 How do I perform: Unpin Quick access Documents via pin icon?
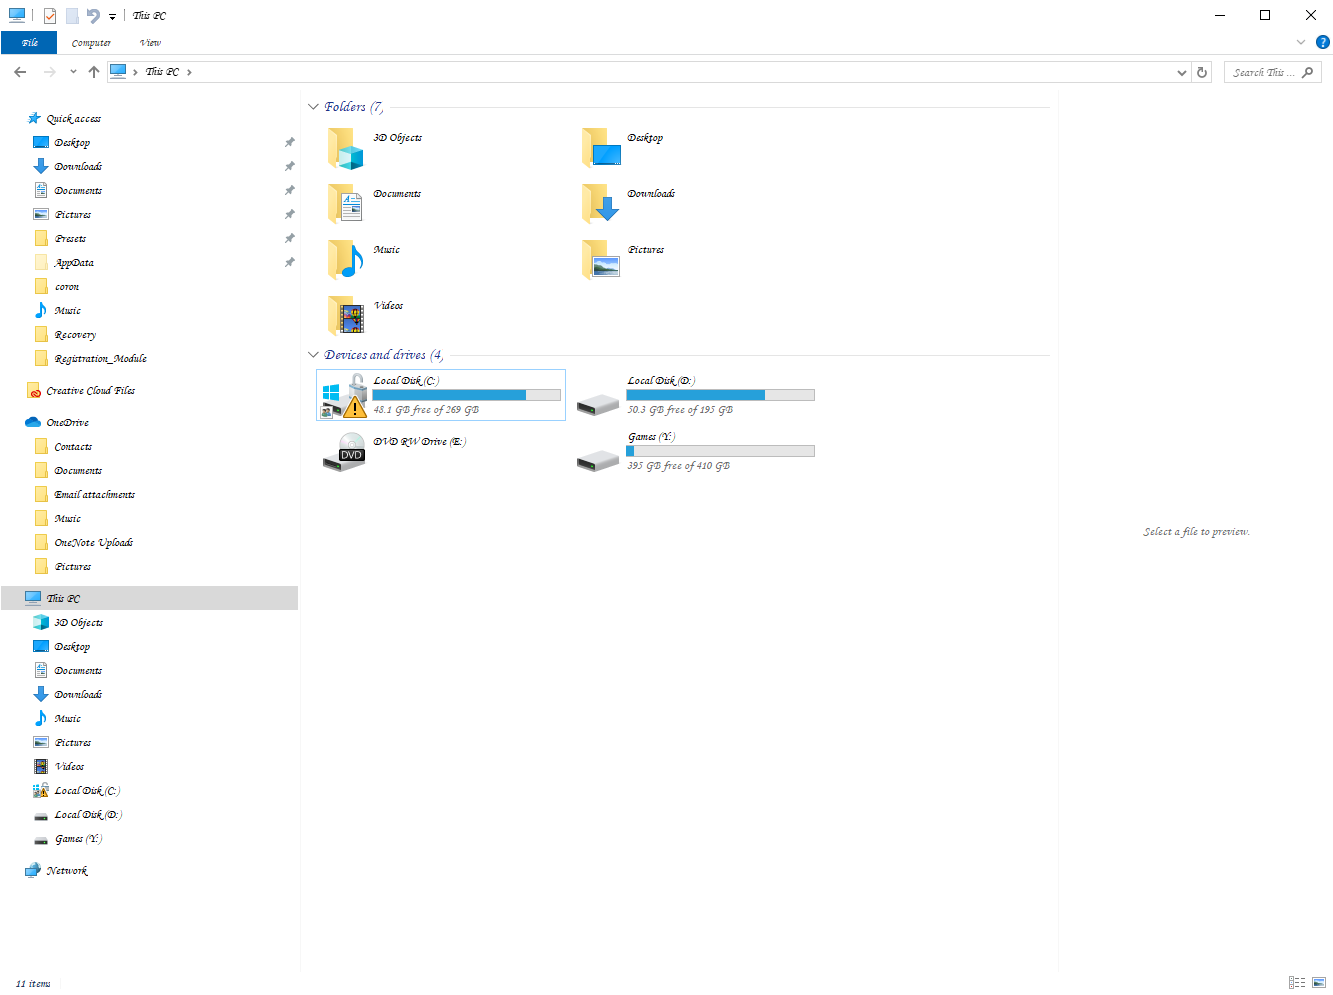click(289, 190)
